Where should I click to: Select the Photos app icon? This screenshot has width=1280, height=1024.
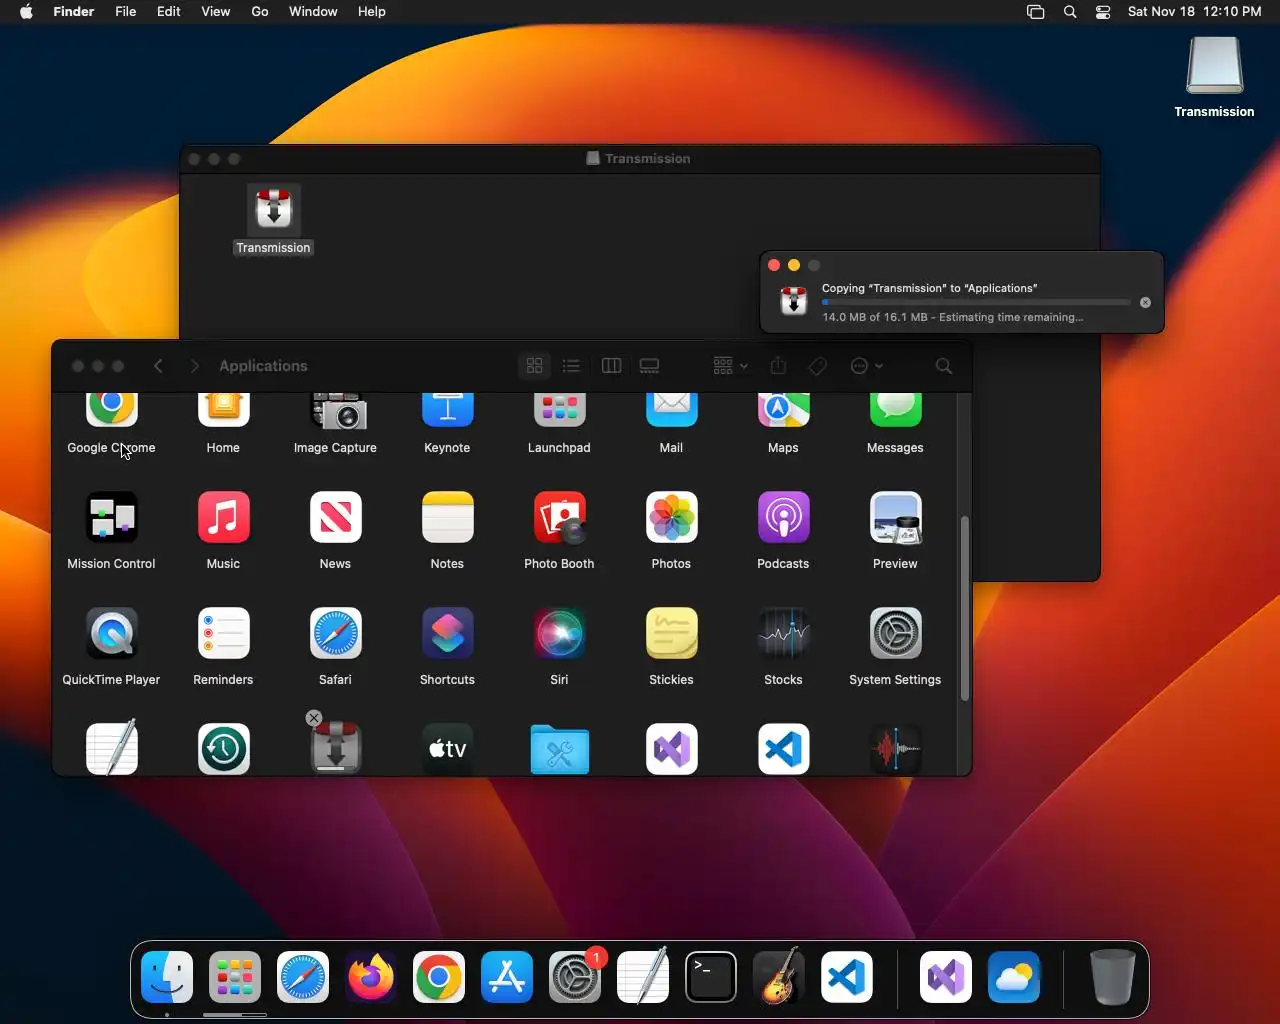(x=671, y=518)
